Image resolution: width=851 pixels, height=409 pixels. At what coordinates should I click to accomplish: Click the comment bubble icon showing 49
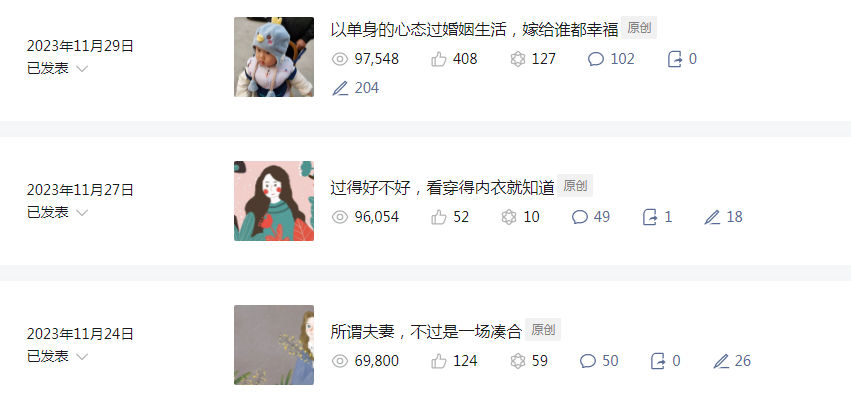[x=580, y=218]
